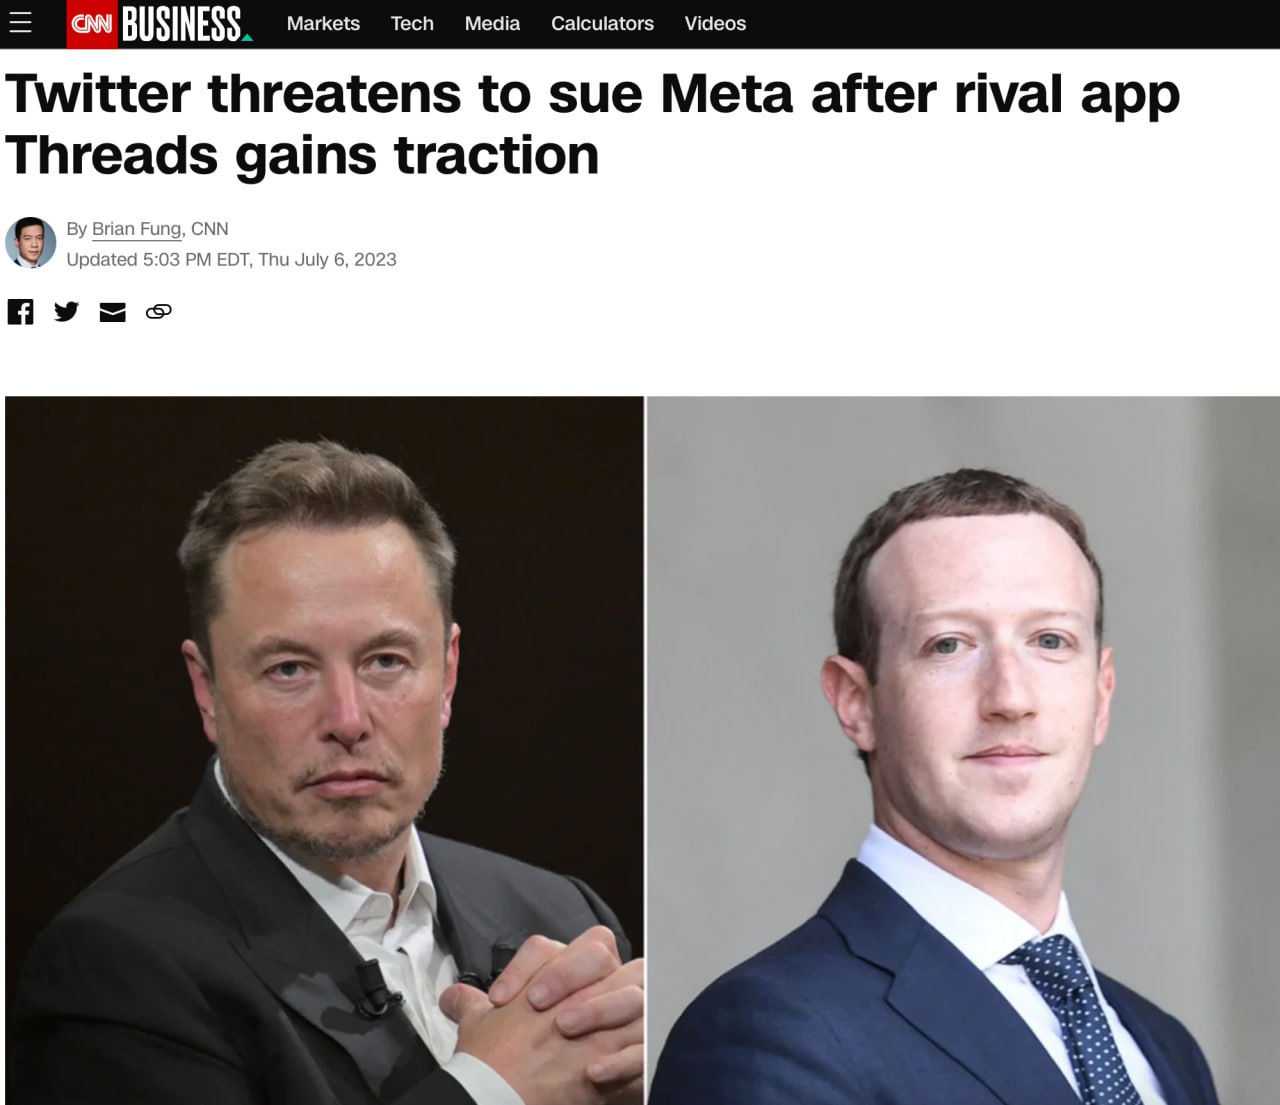Click the author's round avatar photo
This screenshot has height=1105, width=1280.
(x=30, y=242)
